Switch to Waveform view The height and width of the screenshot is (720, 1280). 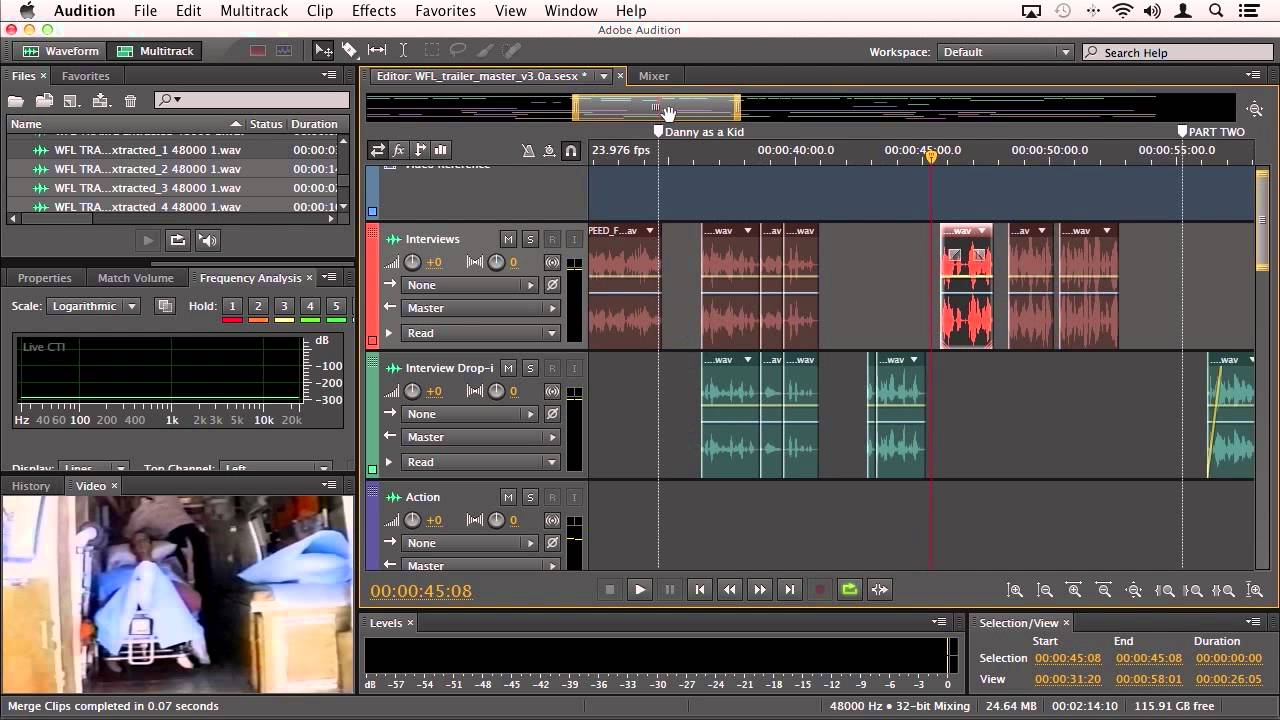(x=62, y=50)
